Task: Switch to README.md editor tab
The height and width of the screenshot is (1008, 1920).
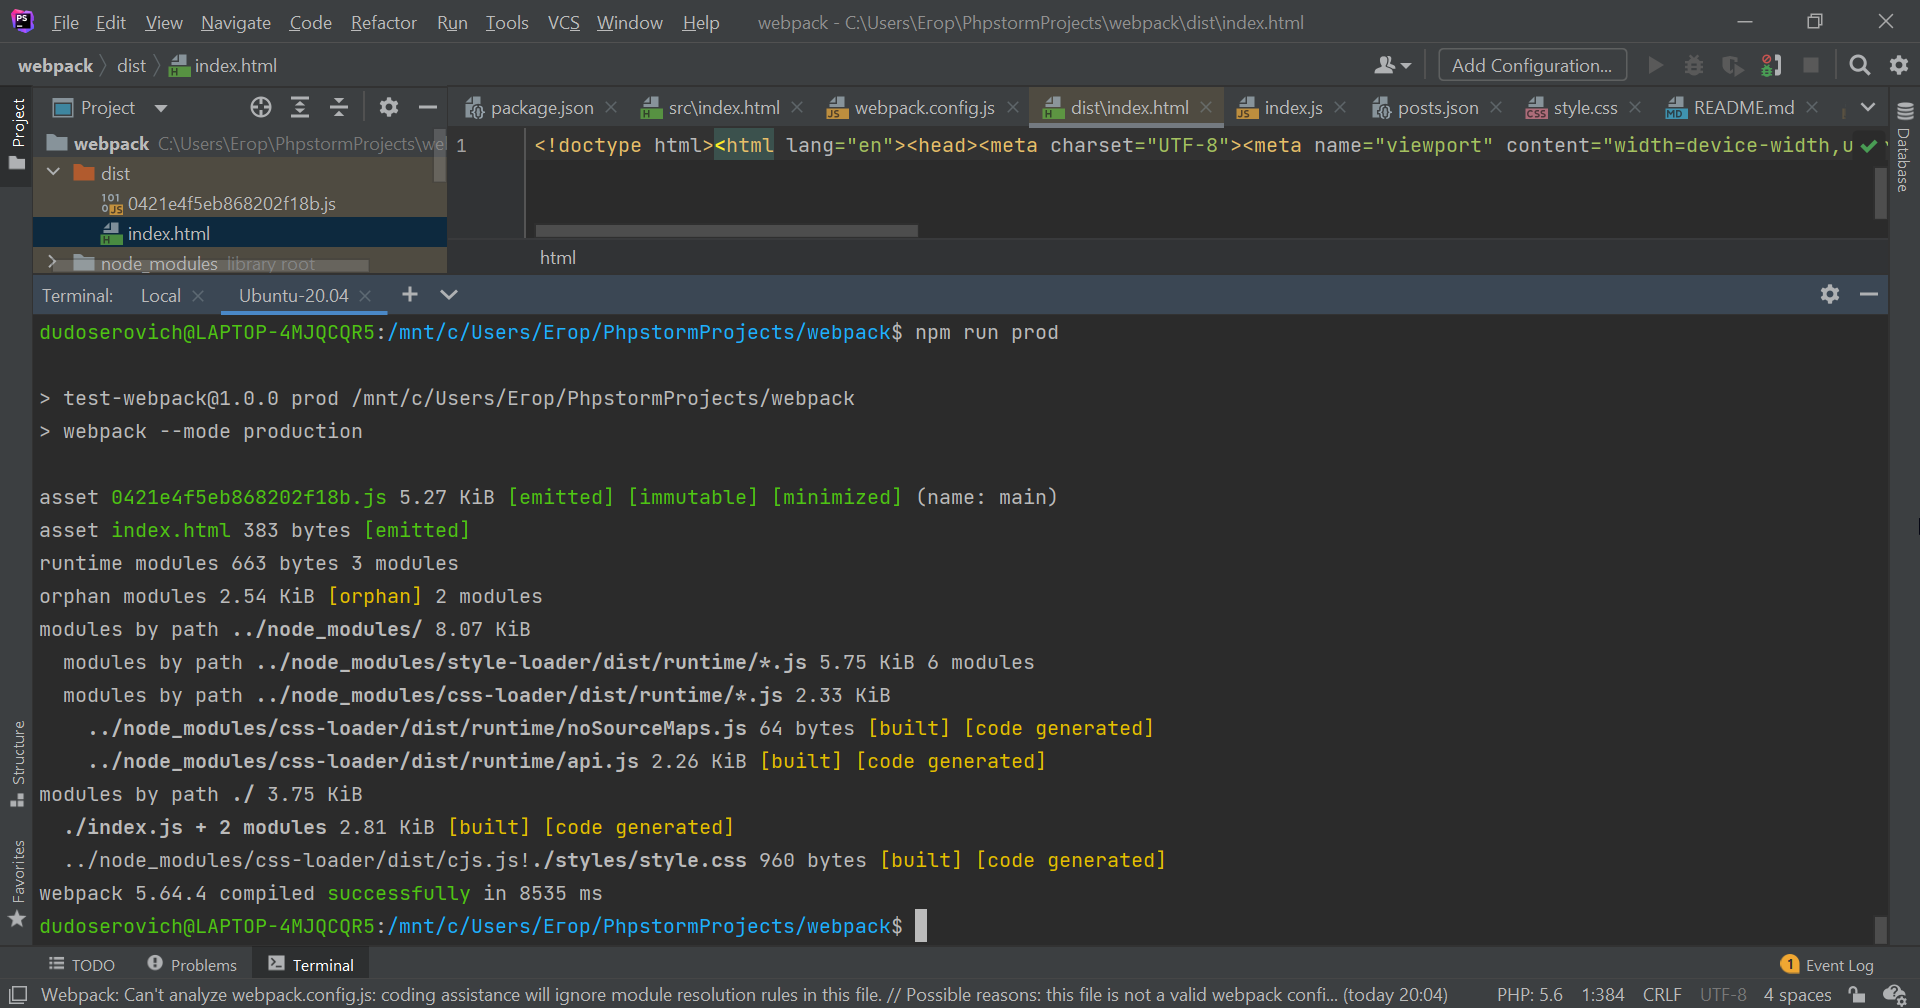Action: click(x=1744, y=107)
